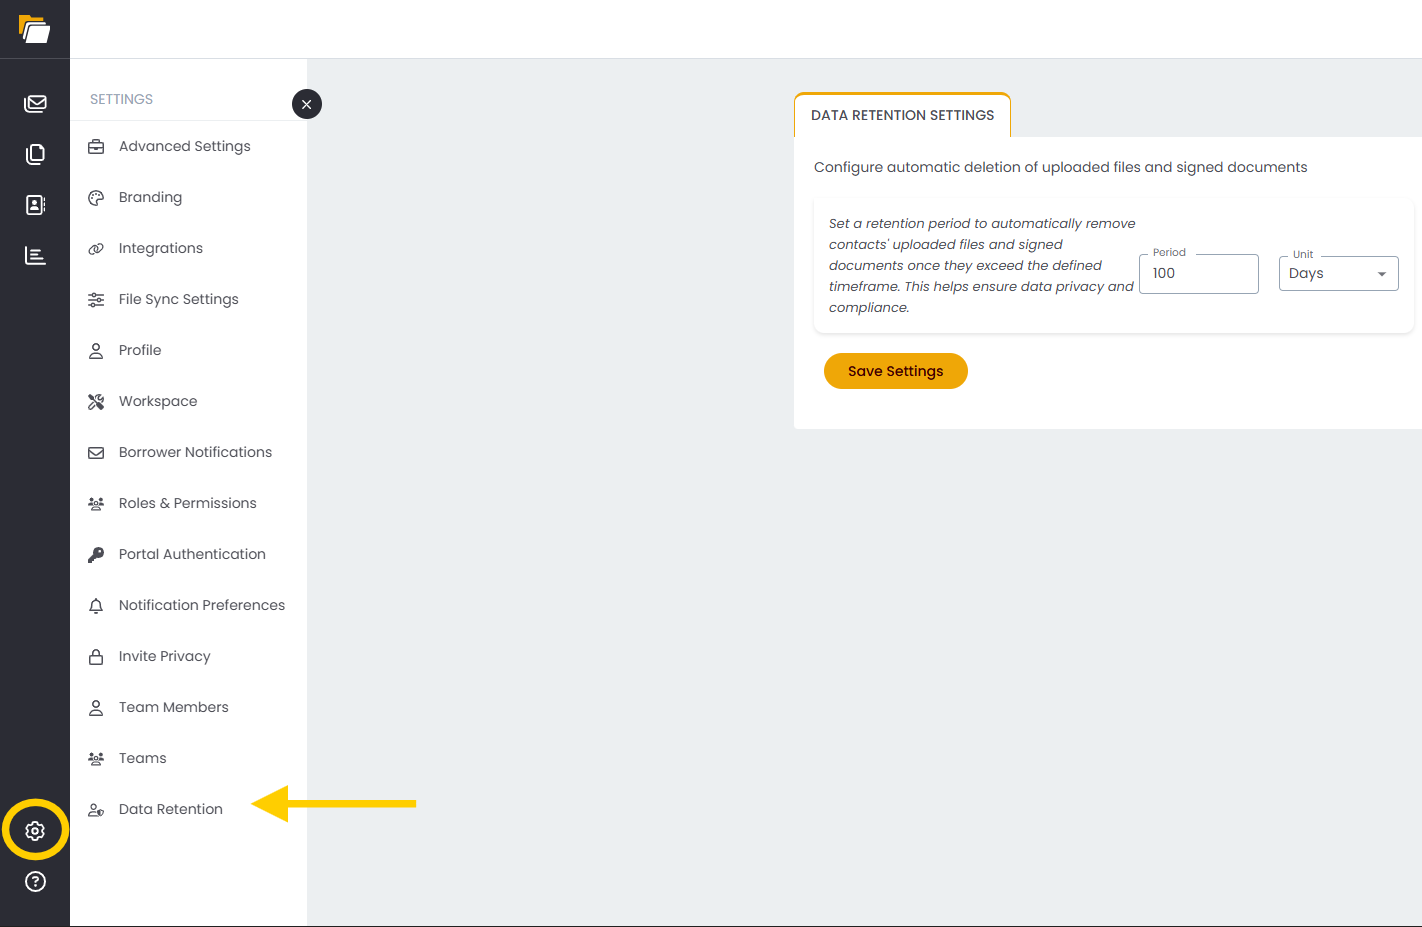Open the help question mark icon
Viewport: 1422px width, 927px height.
(35, 881)
